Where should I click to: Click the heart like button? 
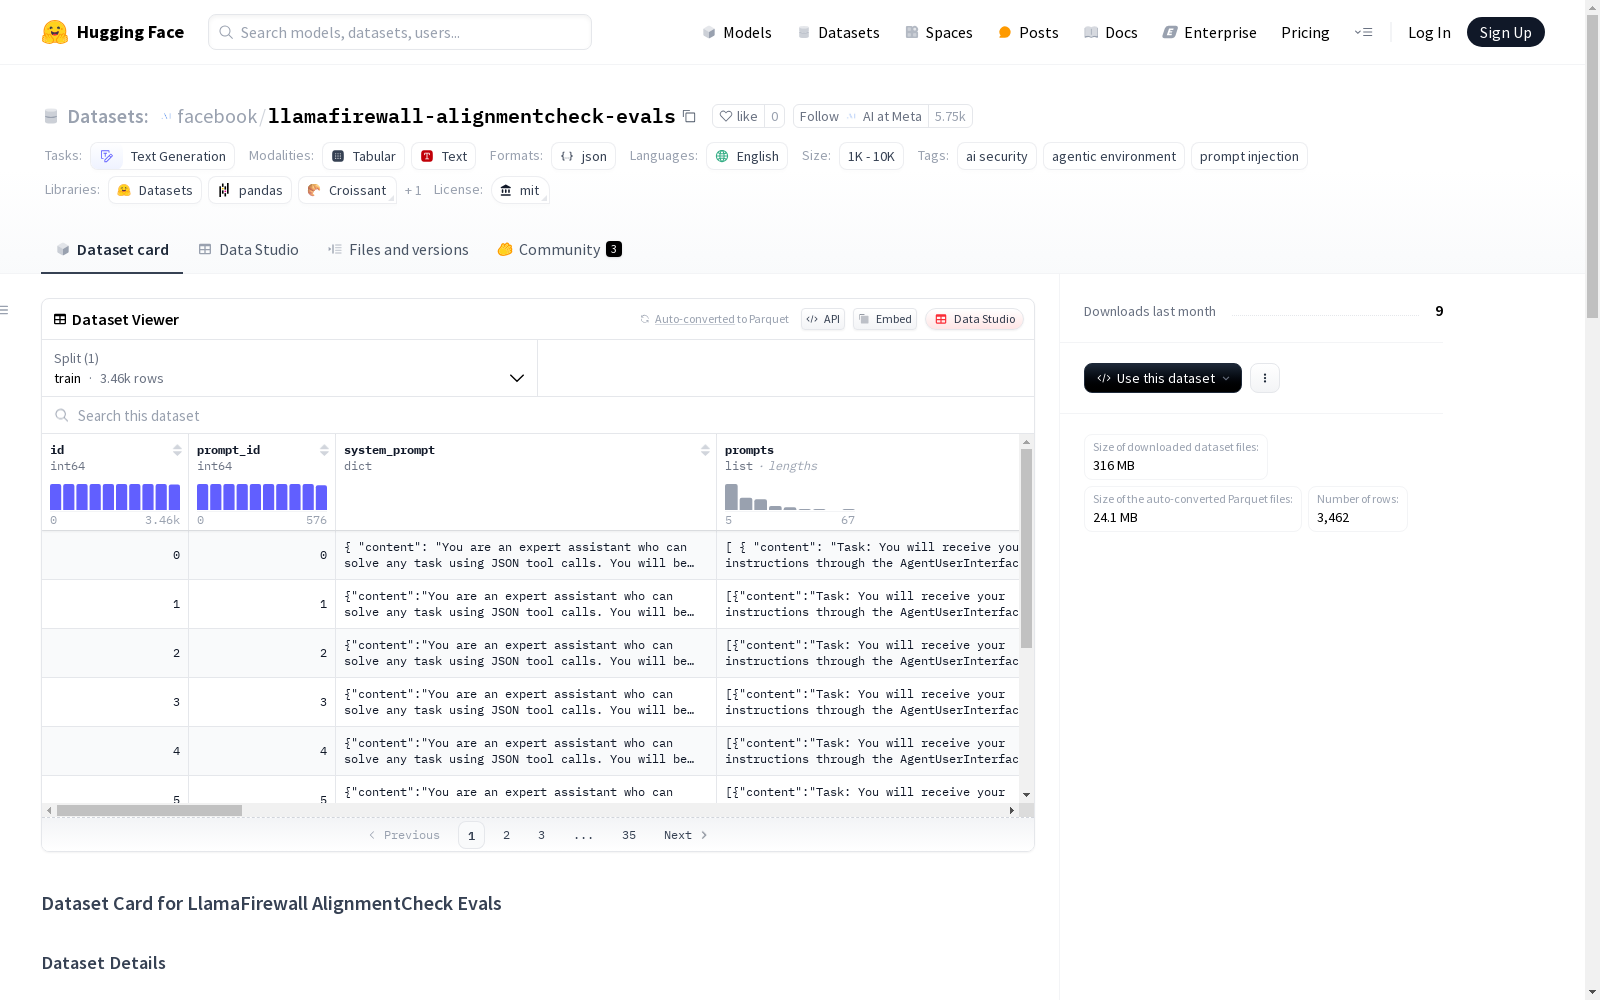(x=739, y=116)
